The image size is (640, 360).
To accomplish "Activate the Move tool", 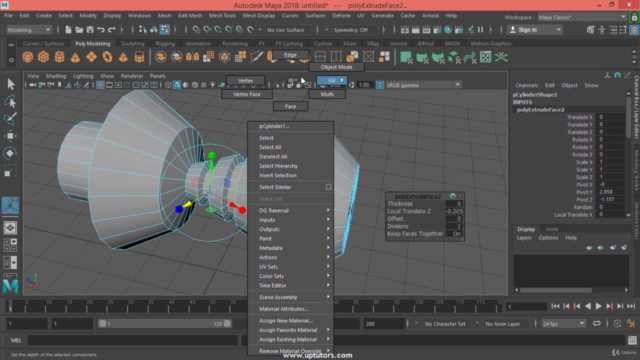I will tap(11, 136).
